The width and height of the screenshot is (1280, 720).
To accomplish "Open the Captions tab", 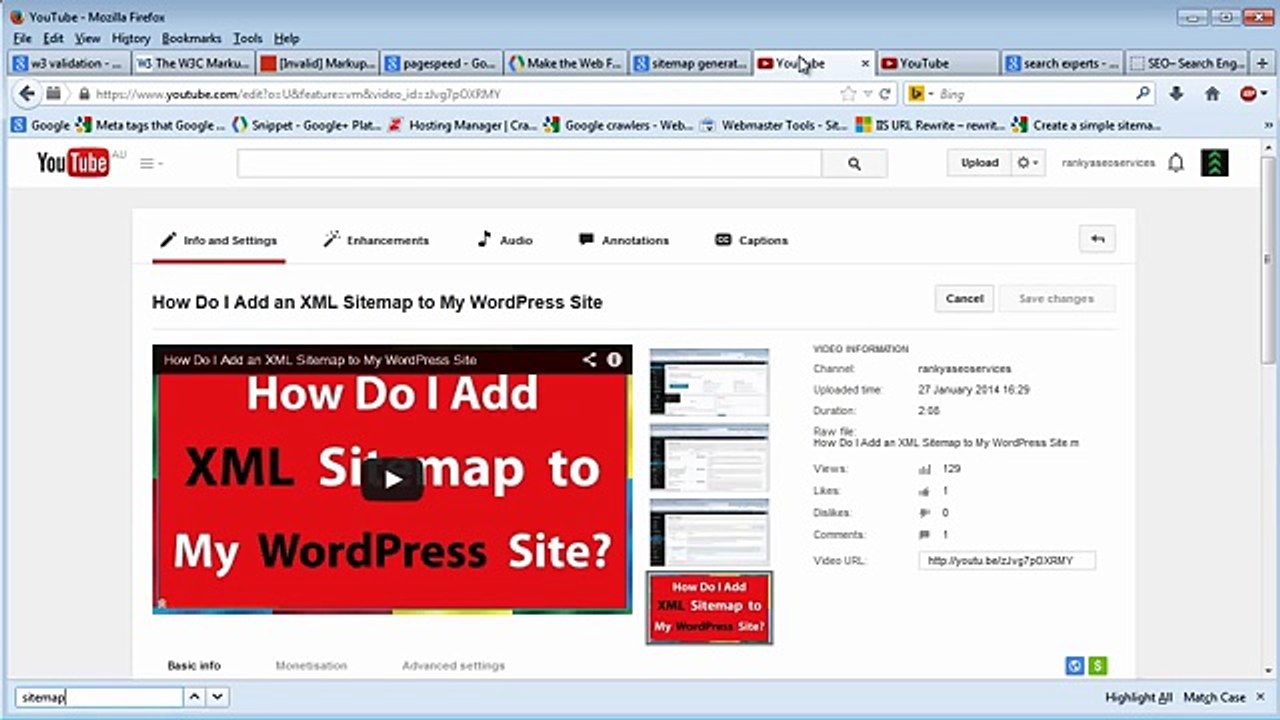I will 752,240.
